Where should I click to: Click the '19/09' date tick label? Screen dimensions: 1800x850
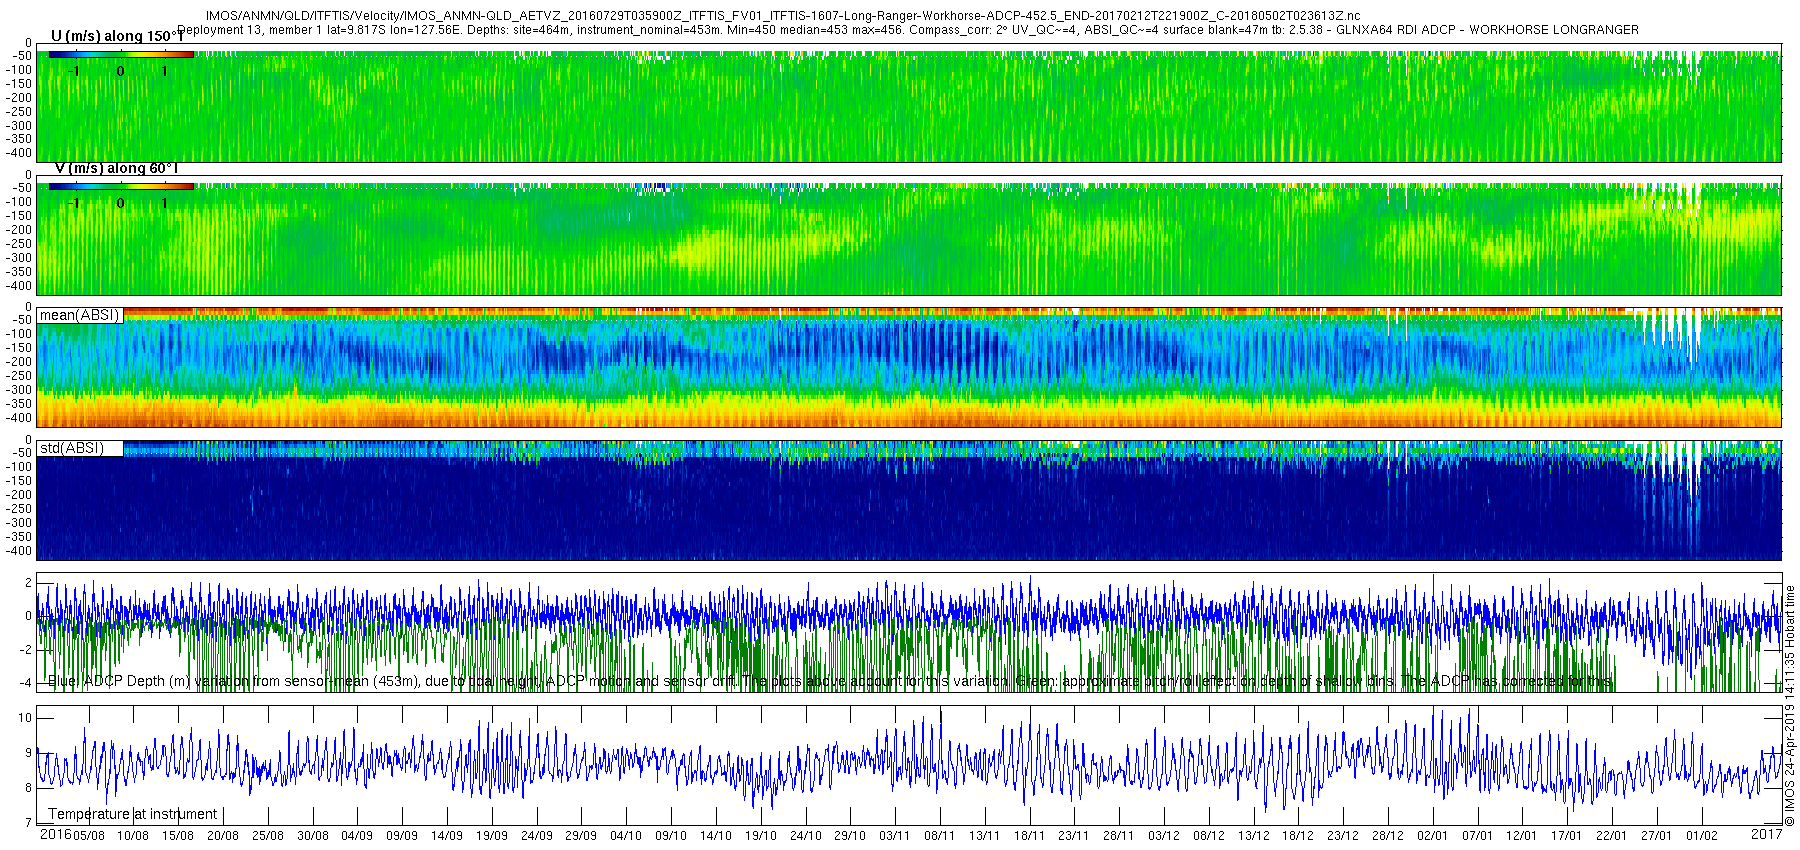(x=492, y=835)
